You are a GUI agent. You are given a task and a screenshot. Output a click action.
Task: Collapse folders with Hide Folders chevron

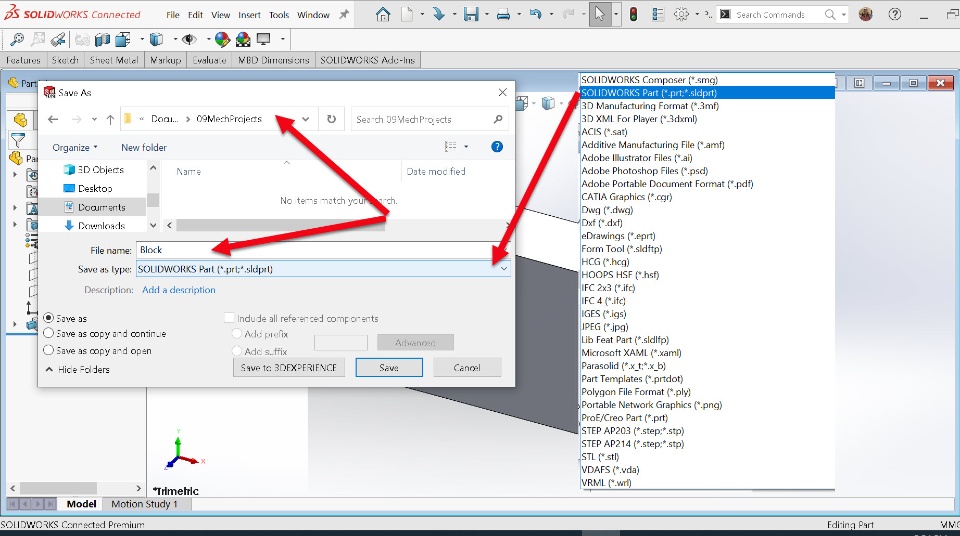point(50,369)
